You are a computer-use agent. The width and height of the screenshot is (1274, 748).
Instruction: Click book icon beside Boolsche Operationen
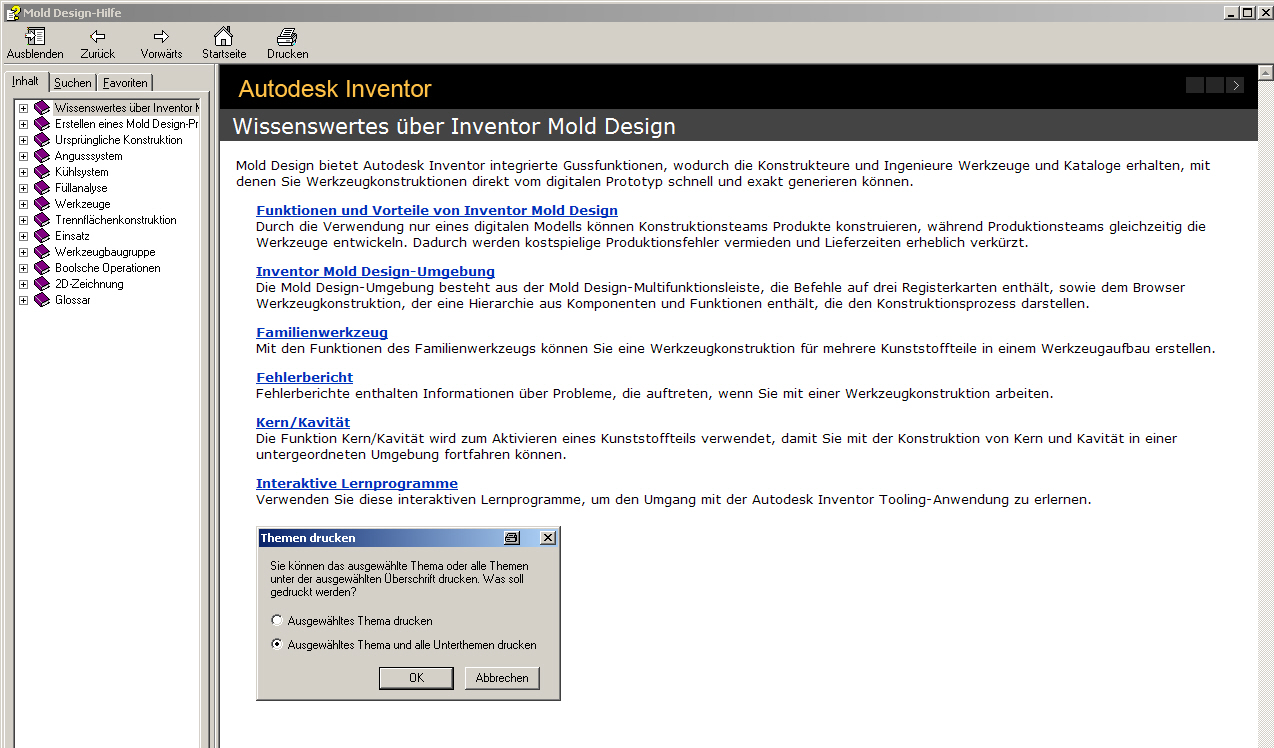pos(41,268)
